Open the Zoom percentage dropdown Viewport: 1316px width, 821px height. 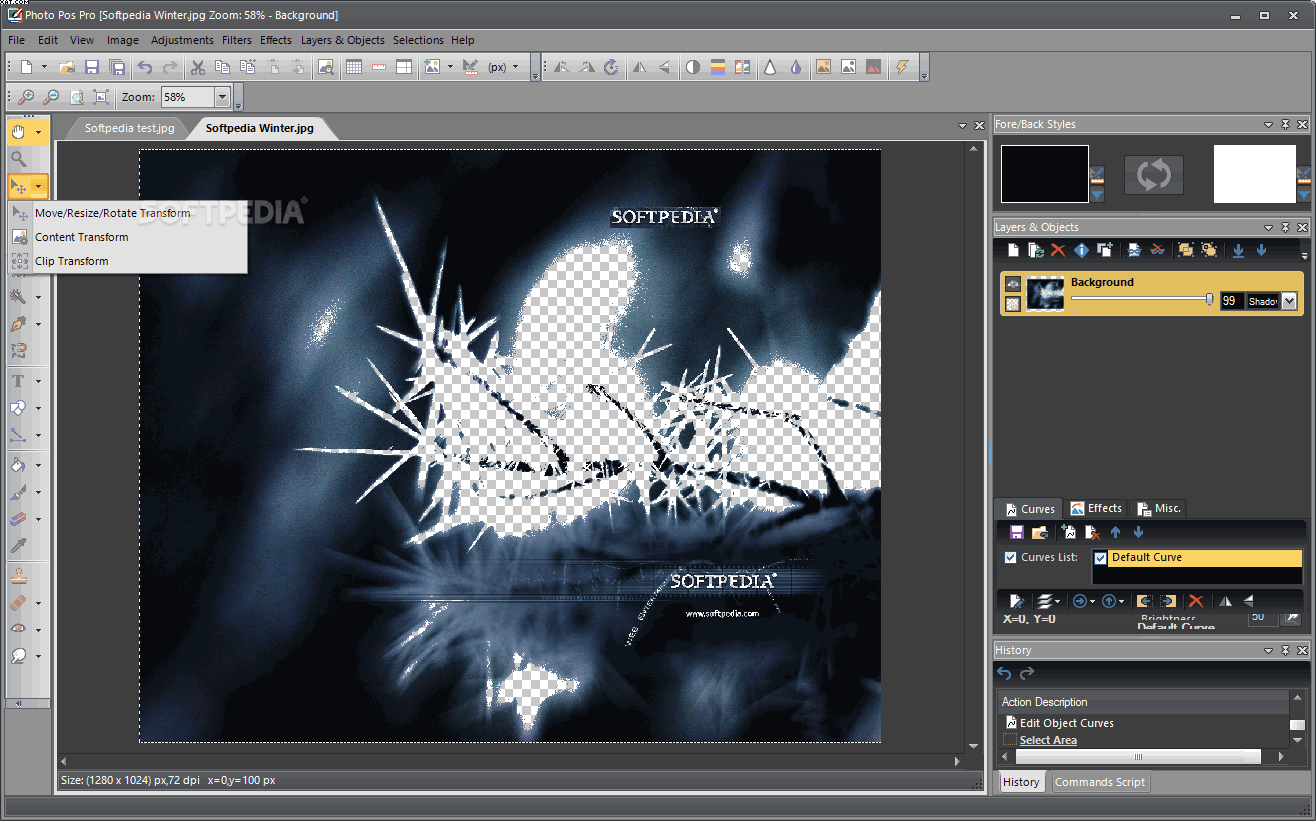pyautogui.click(x=222, y=97)
